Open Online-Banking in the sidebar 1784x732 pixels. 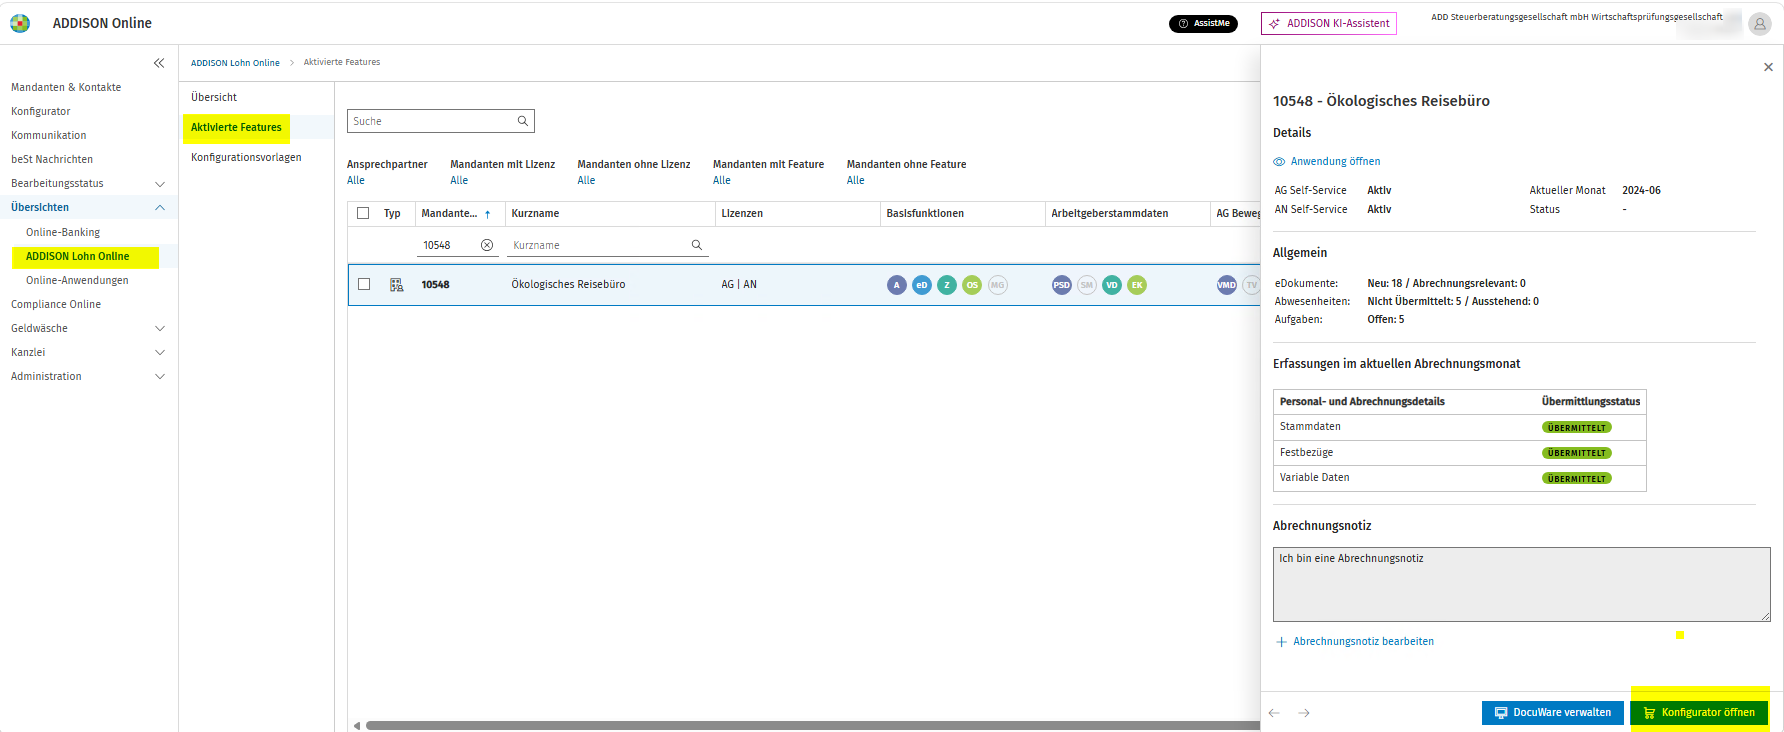(63, 232)
